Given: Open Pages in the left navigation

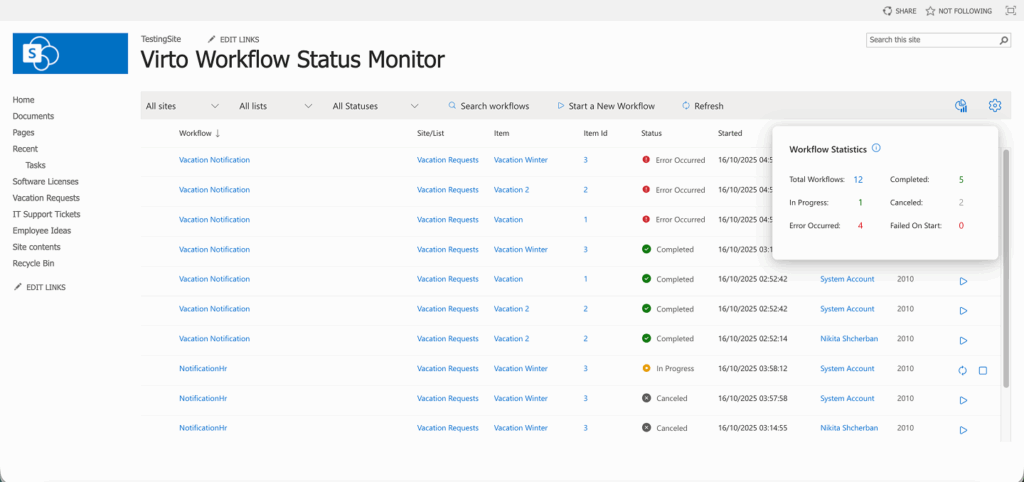Looking at the screenshot, I should click(x=24, y=133).
